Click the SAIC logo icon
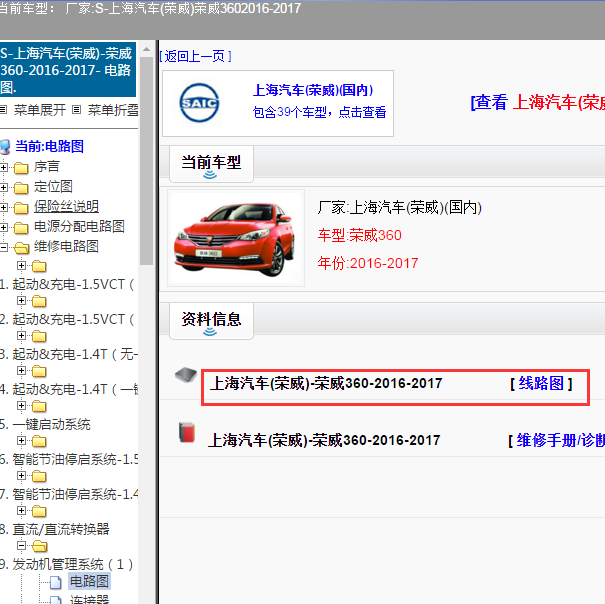 click(x=199, y=103)
